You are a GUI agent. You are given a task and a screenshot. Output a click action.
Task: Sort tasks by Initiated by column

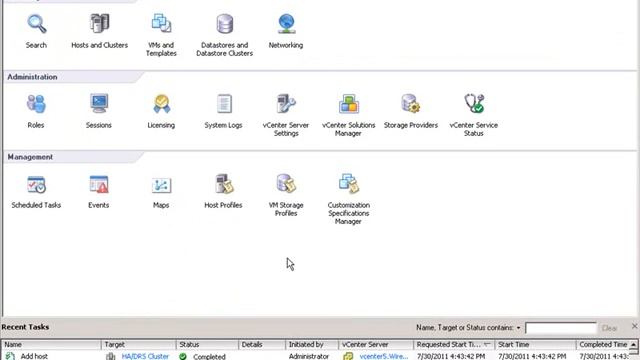(312, 344)
